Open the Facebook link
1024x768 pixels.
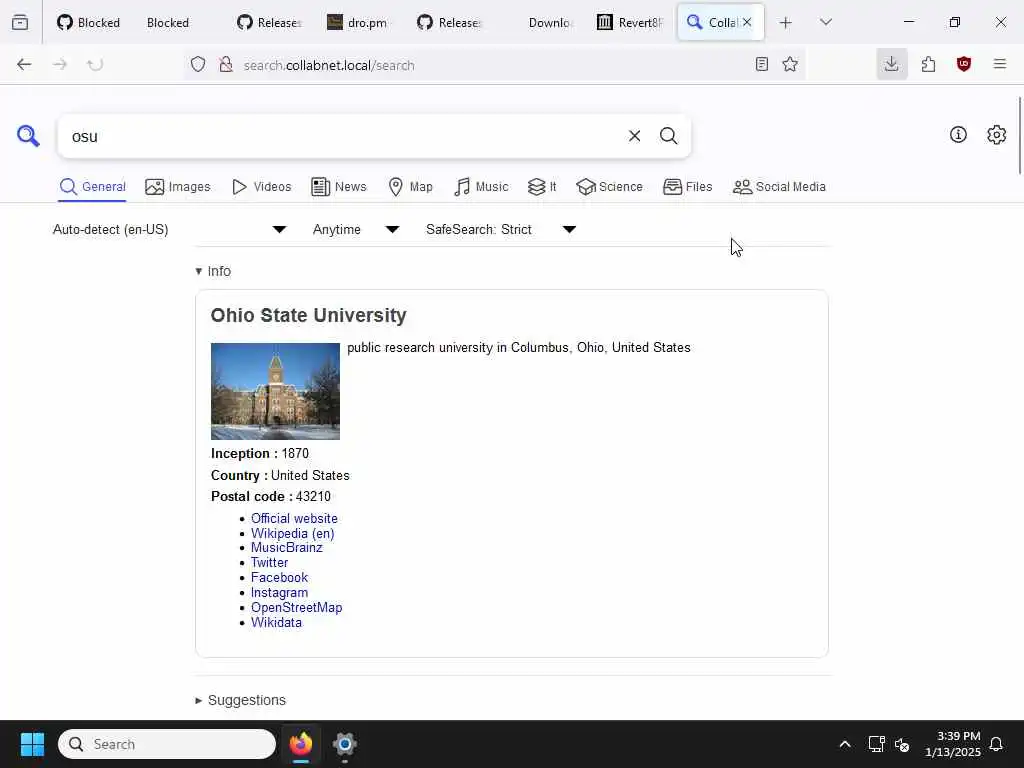[280, 578]
